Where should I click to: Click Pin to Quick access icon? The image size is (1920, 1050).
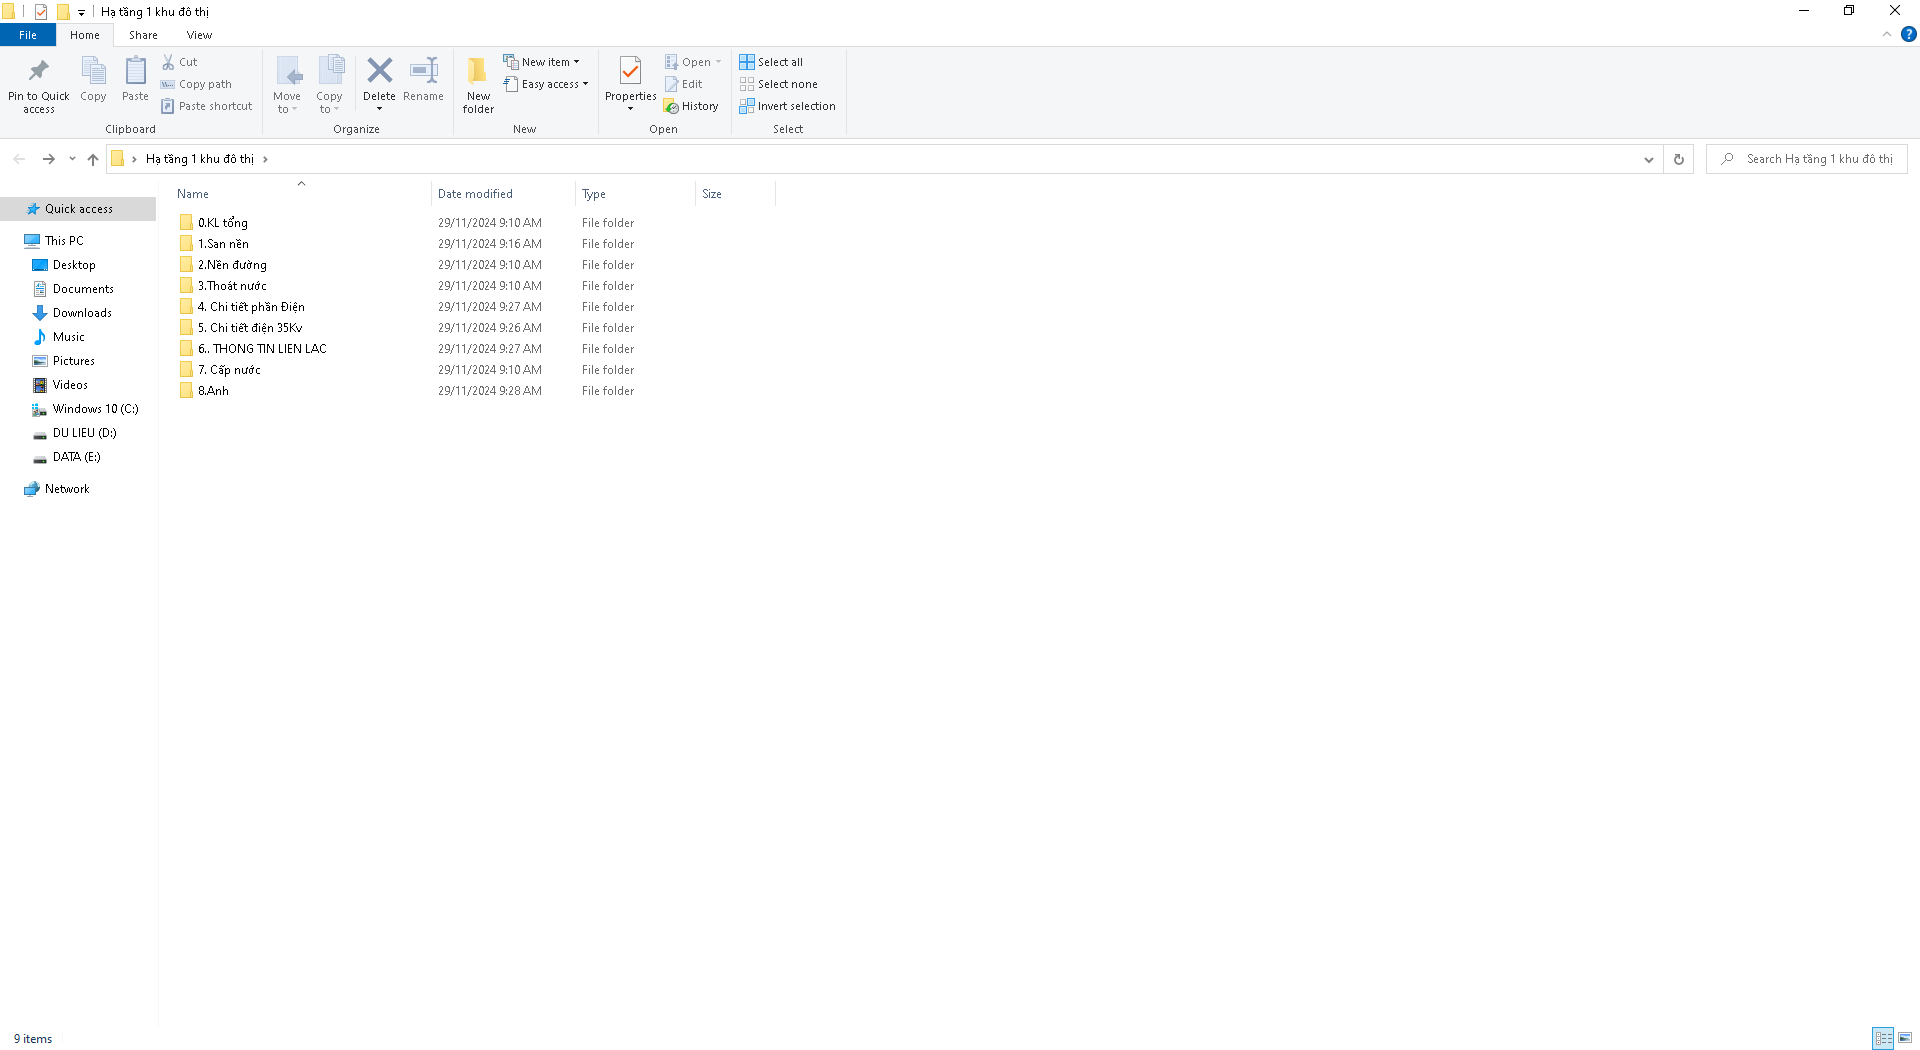(38, 71)
